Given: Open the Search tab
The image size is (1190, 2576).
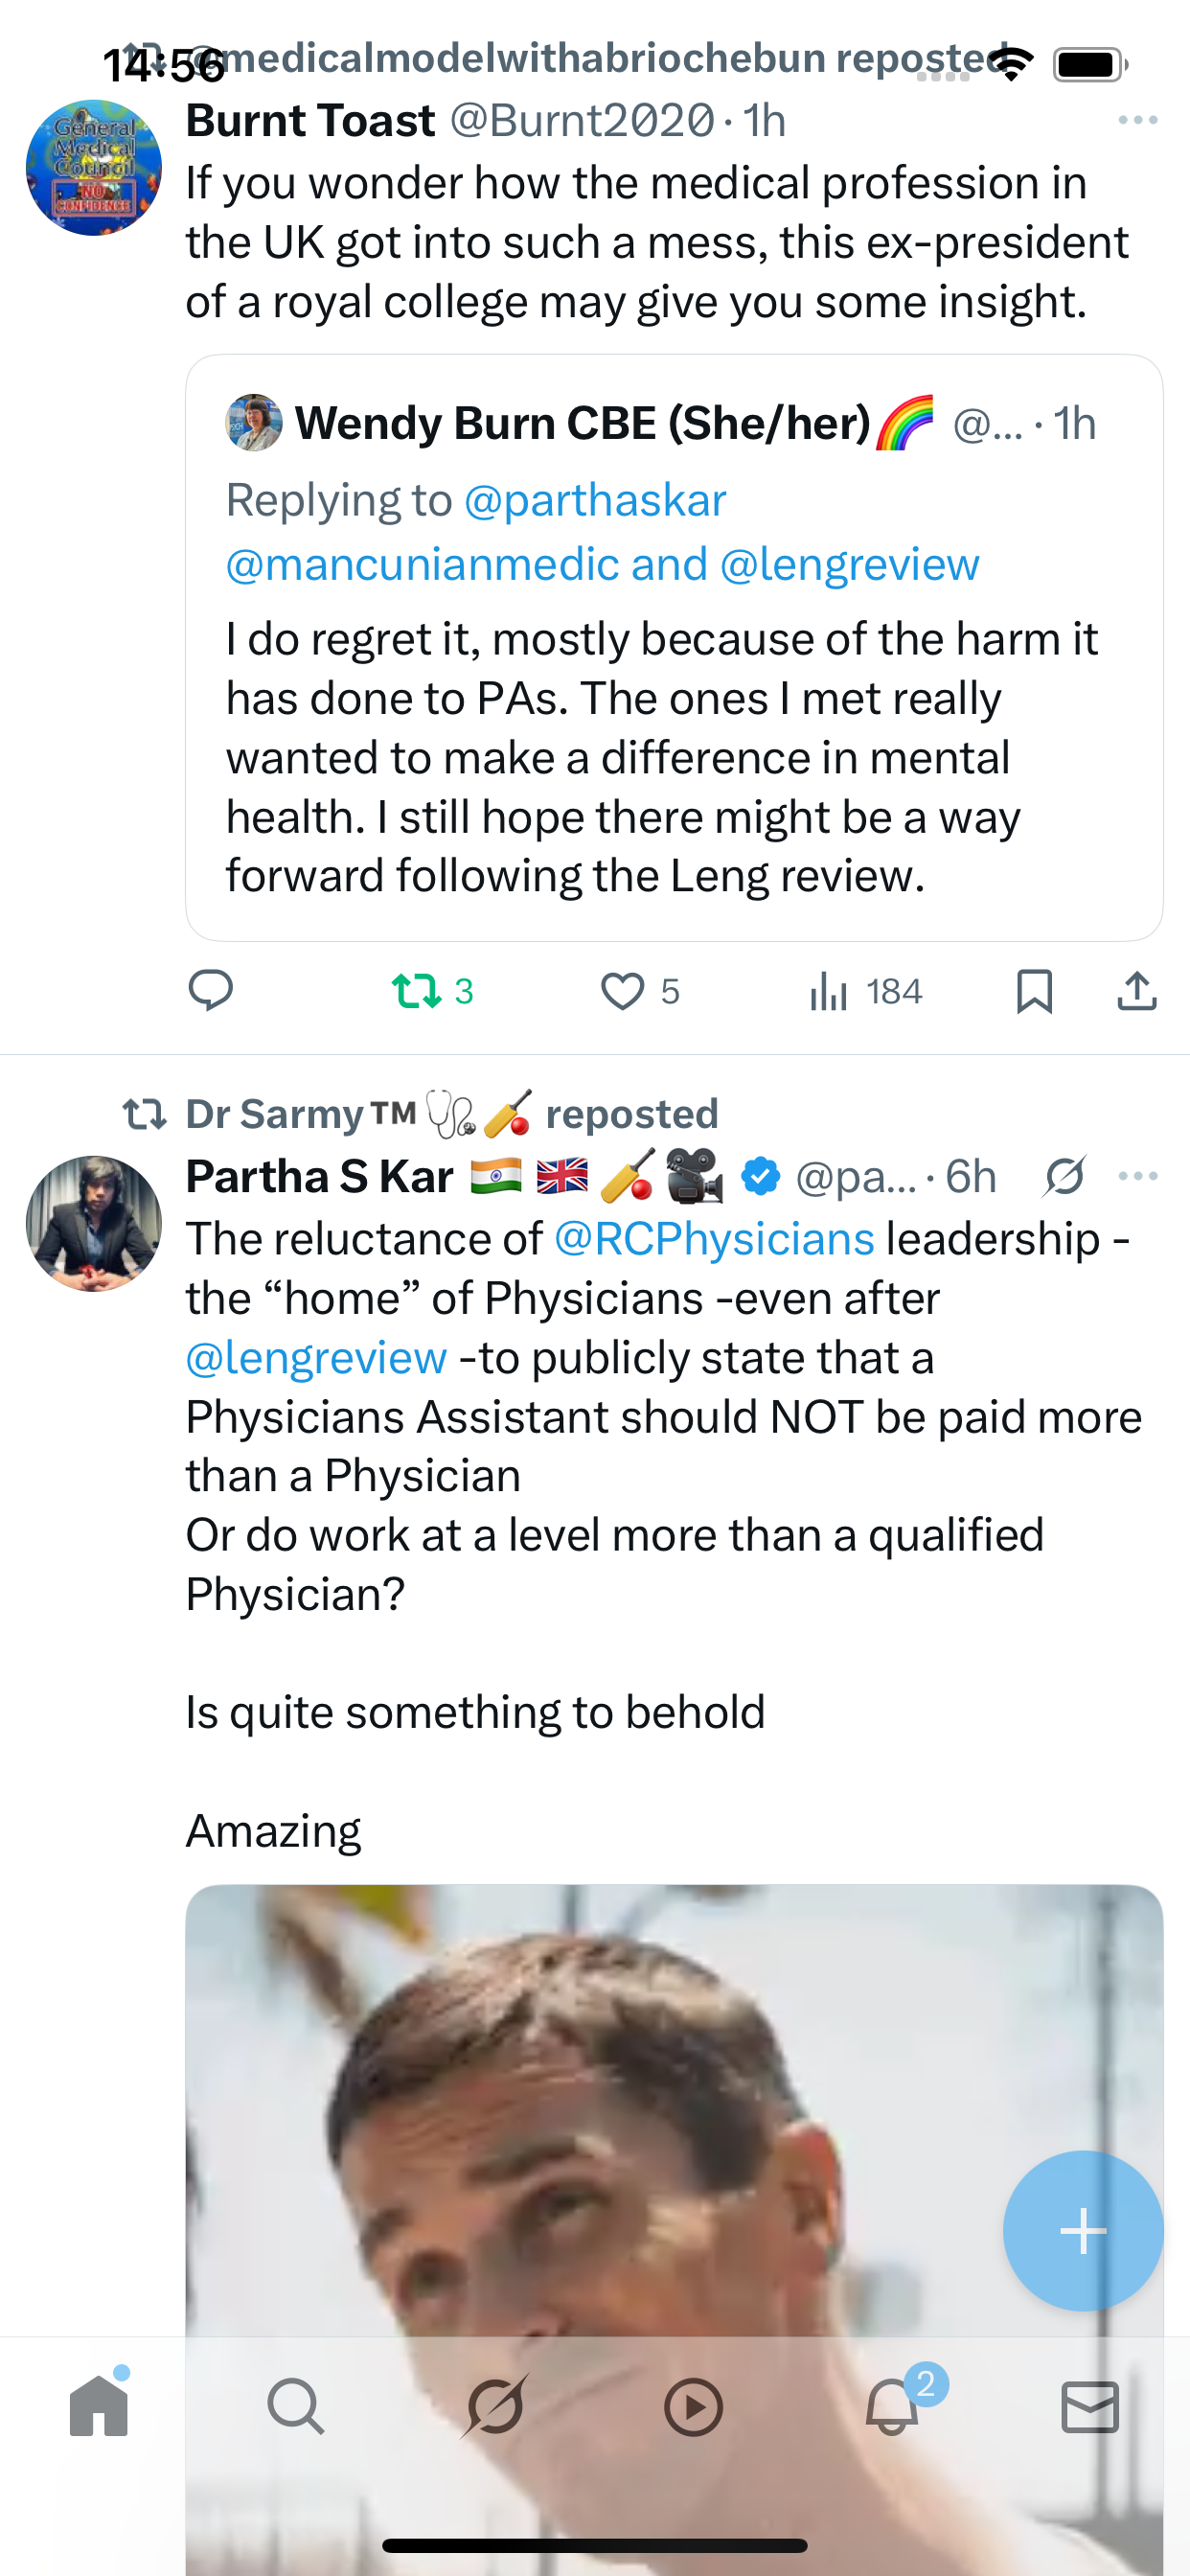Looking at the screenshot, I should coord(296,2406).
